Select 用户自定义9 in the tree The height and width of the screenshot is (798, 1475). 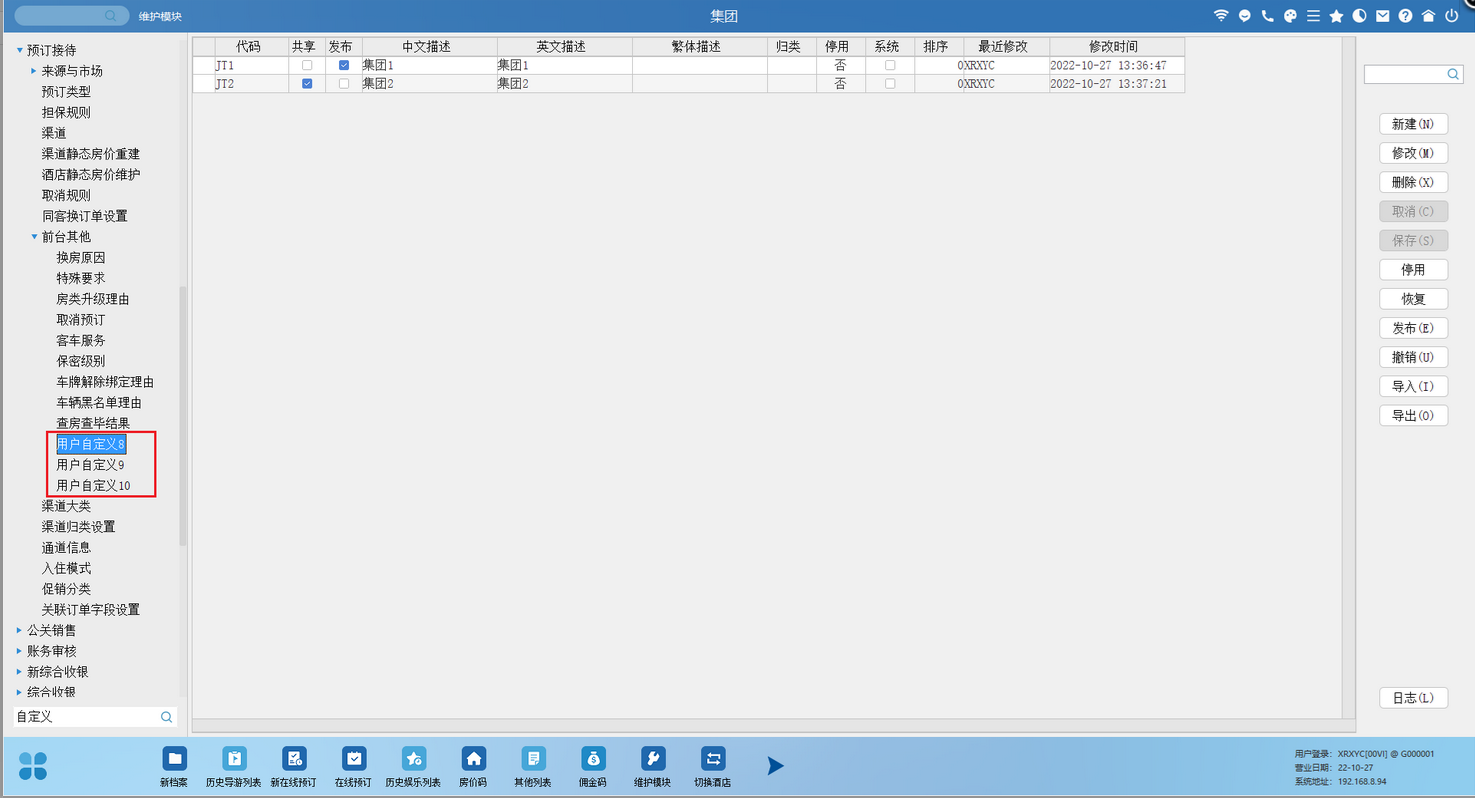(x=90, y=465)
